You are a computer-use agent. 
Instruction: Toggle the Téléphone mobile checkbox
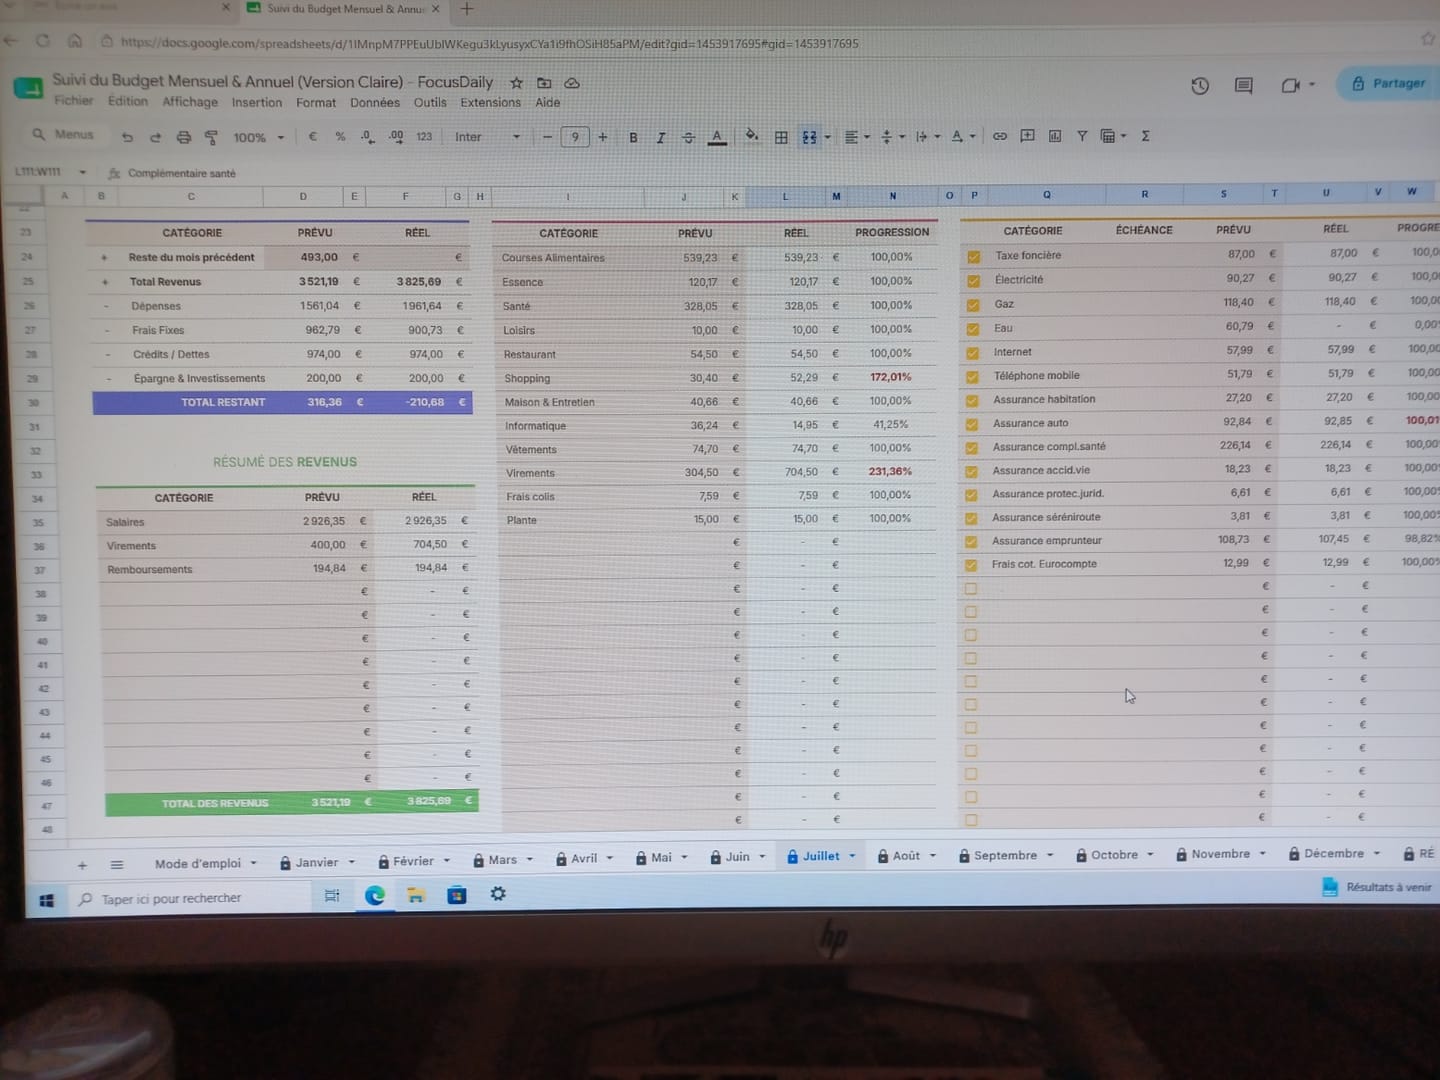pyautogui.click(x=972, y=377)
